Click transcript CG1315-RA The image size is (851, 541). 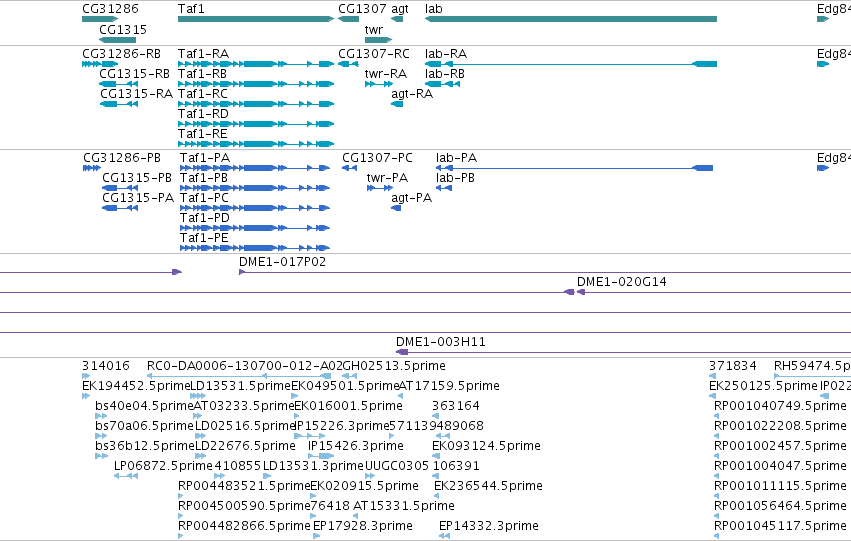pos(118,104)
